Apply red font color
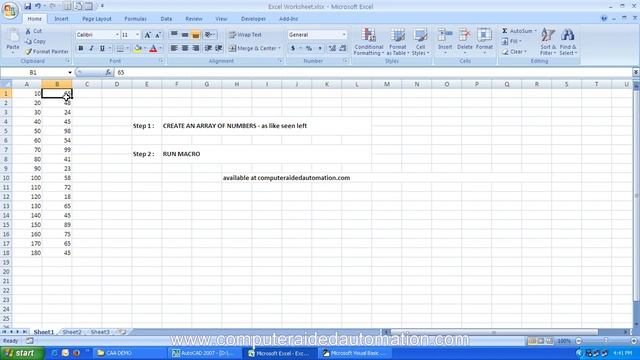This screenshot has height=360, width=640. [x=153, y=48]
